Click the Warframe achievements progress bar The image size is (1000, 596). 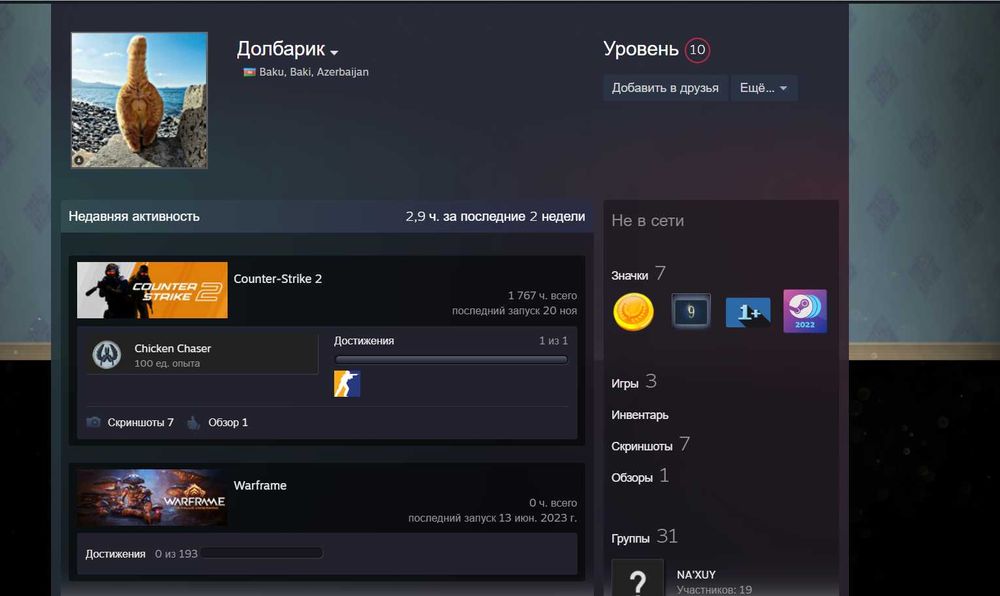coord(263,553)
